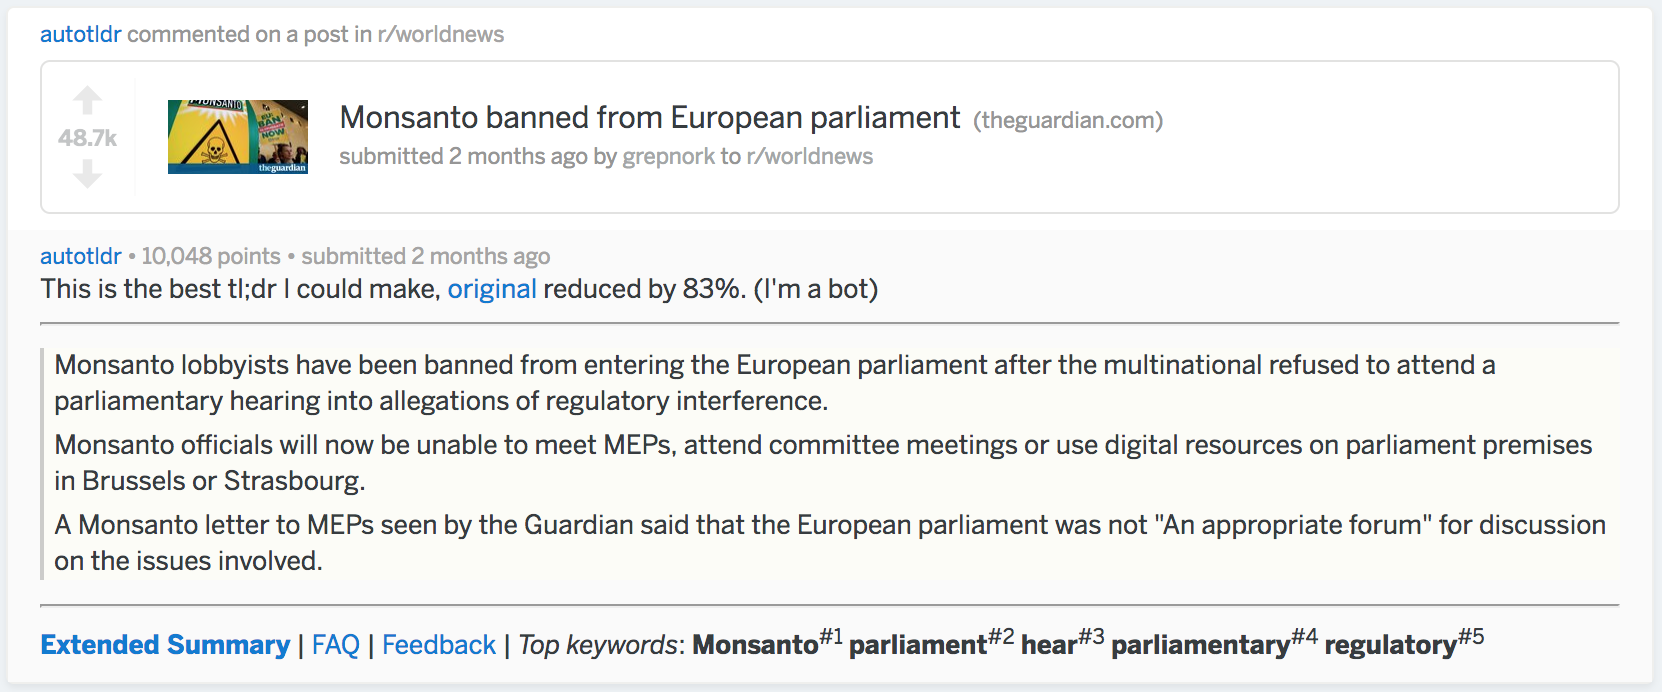Open autotldr profile in header line
Viewport: 1662px width, 692px height.
(80, 34)
